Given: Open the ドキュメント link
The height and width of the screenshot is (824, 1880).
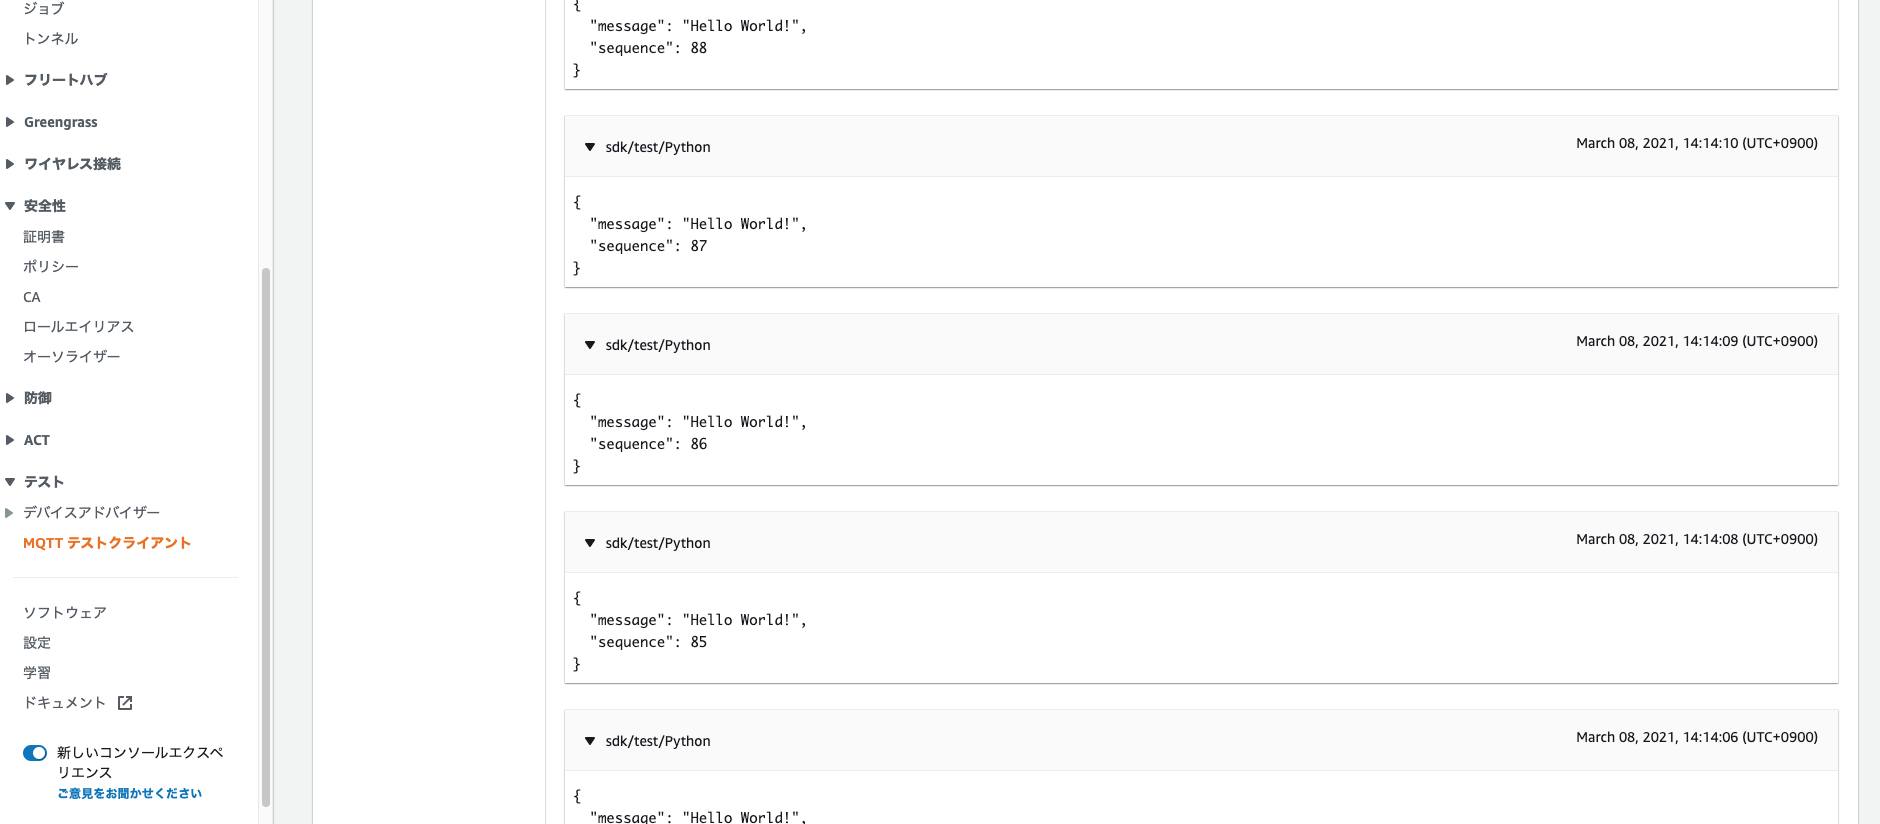Looking at the screenshot, I should coord(65,703).
